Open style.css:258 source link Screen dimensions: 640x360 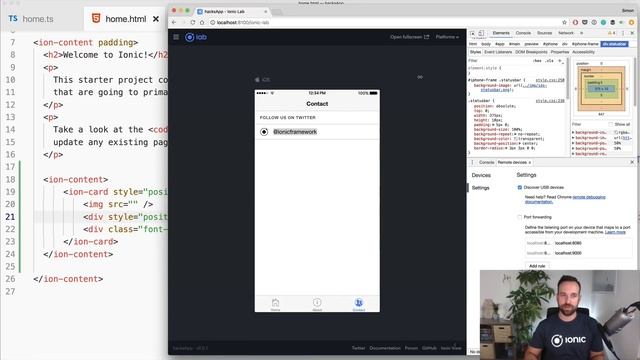tap(550, 80)
